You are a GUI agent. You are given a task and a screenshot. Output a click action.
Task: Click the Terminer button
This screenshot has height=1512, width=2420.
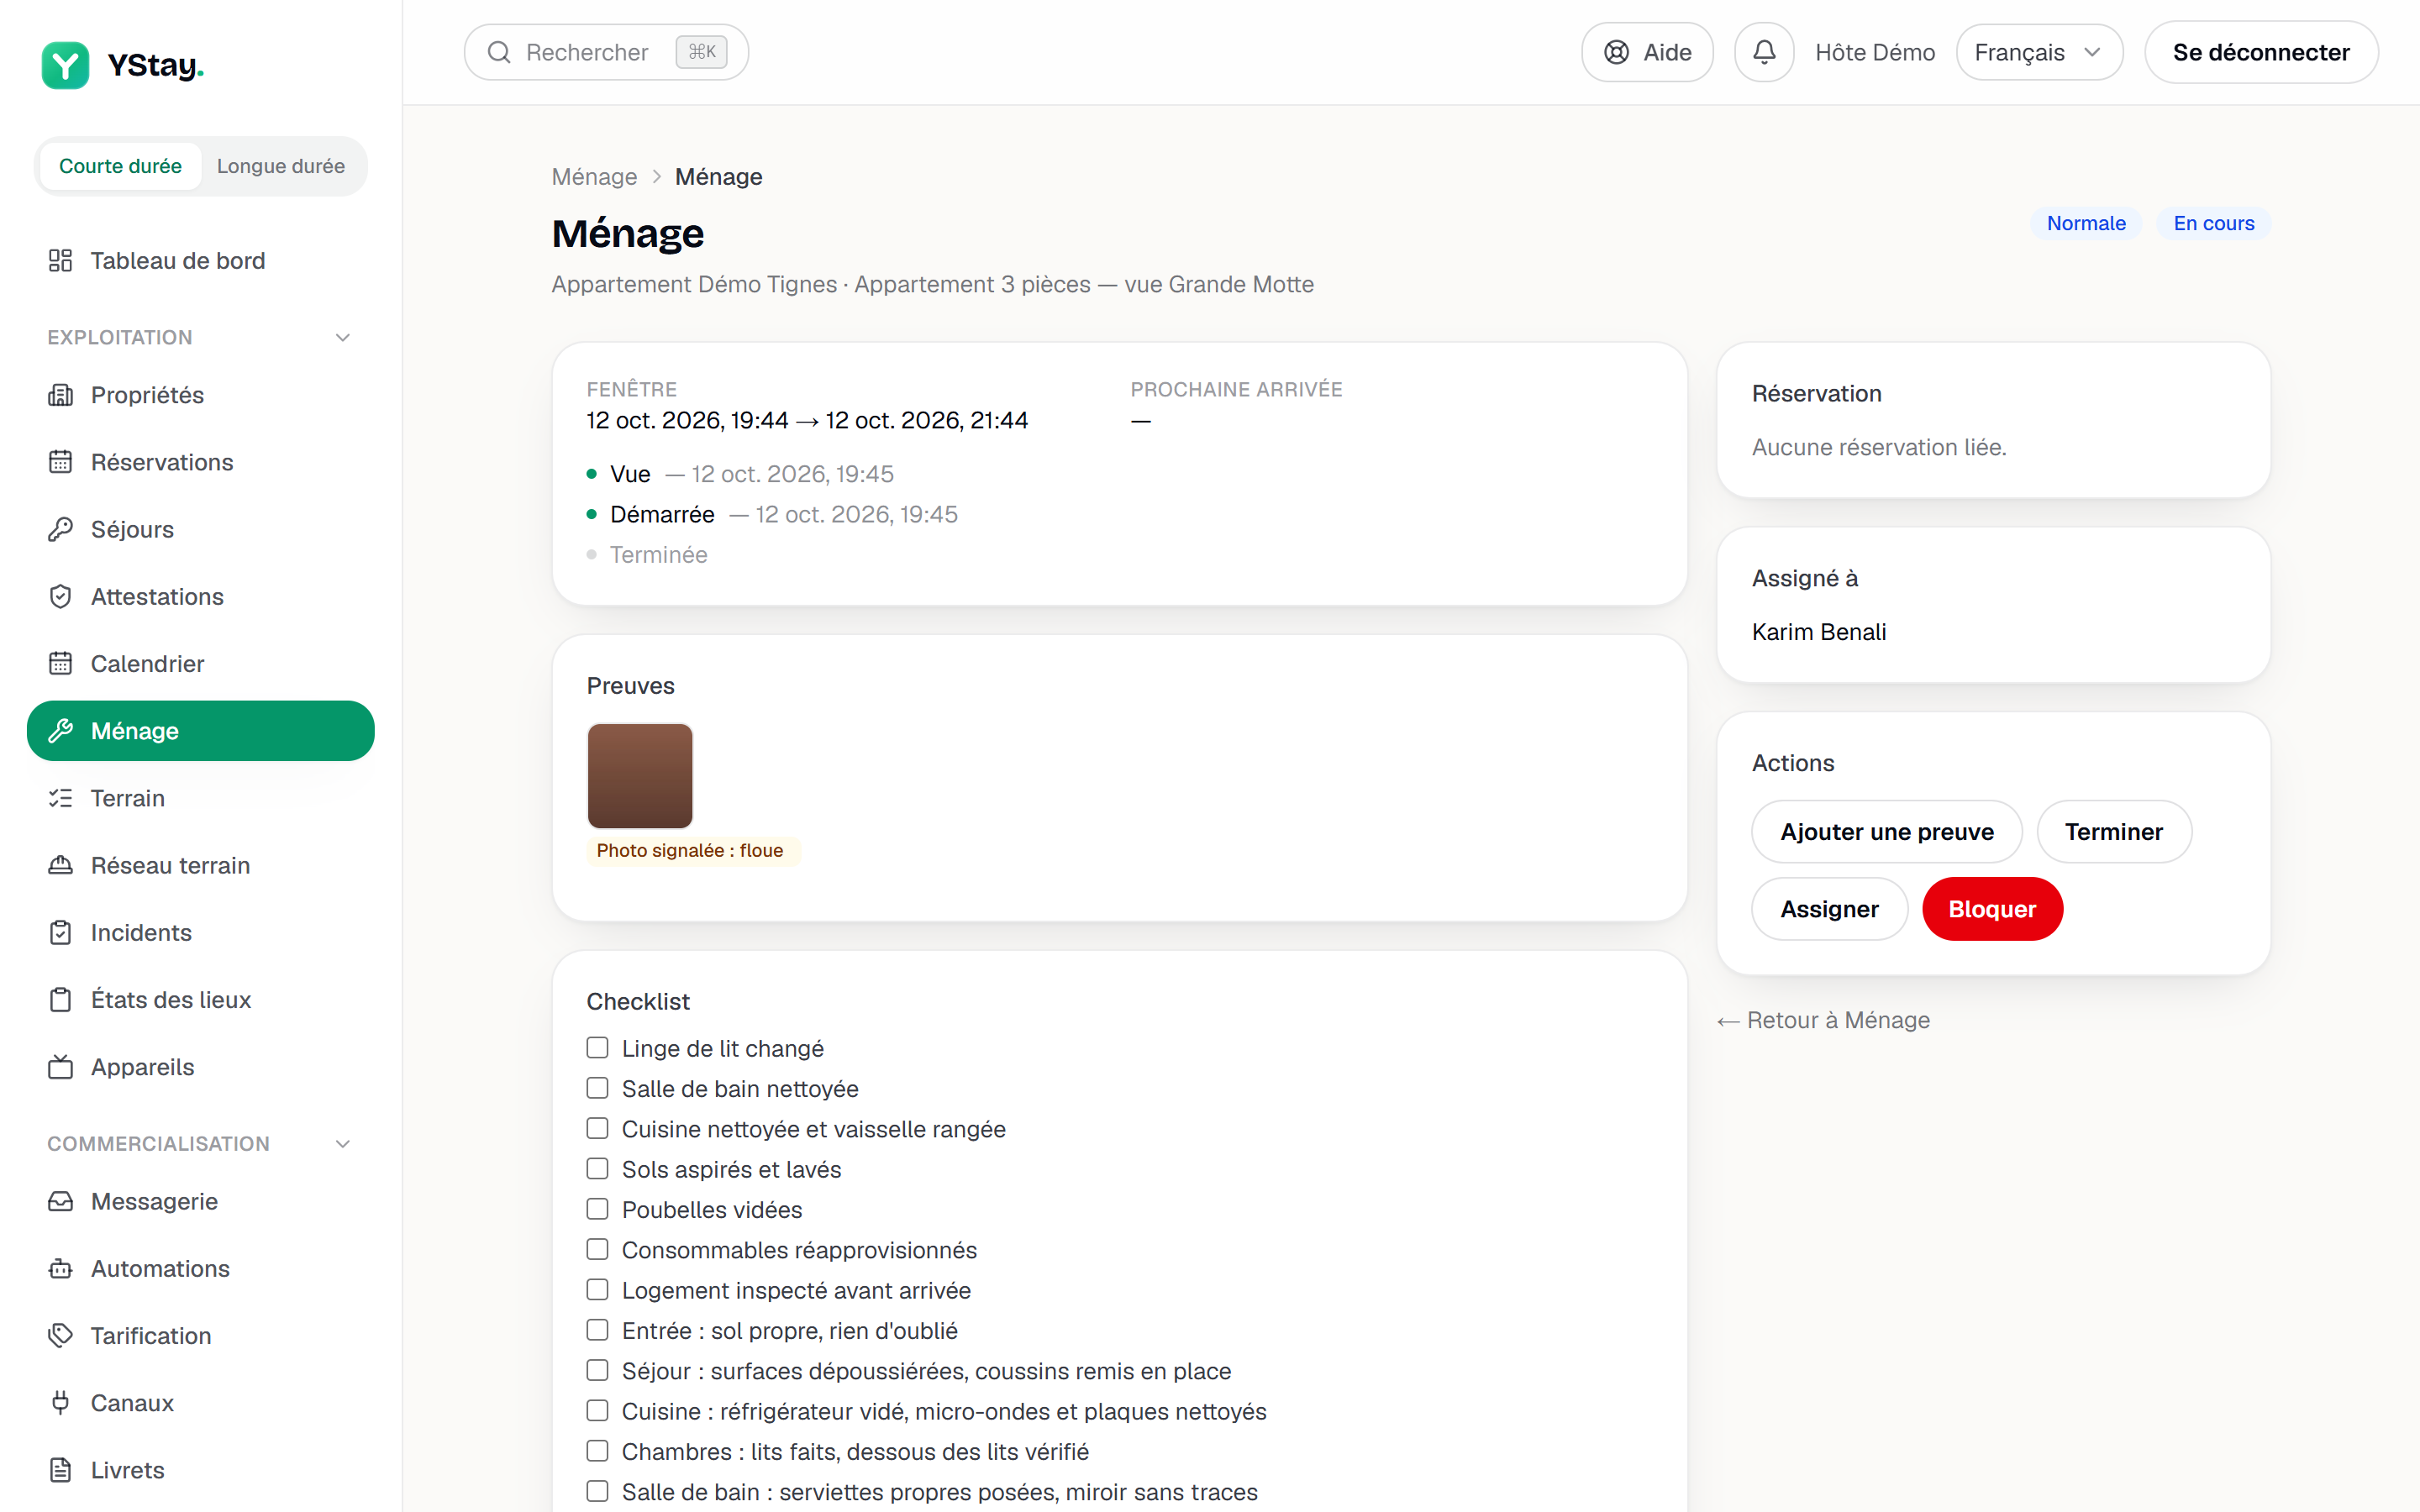(x=2114, y=832)
